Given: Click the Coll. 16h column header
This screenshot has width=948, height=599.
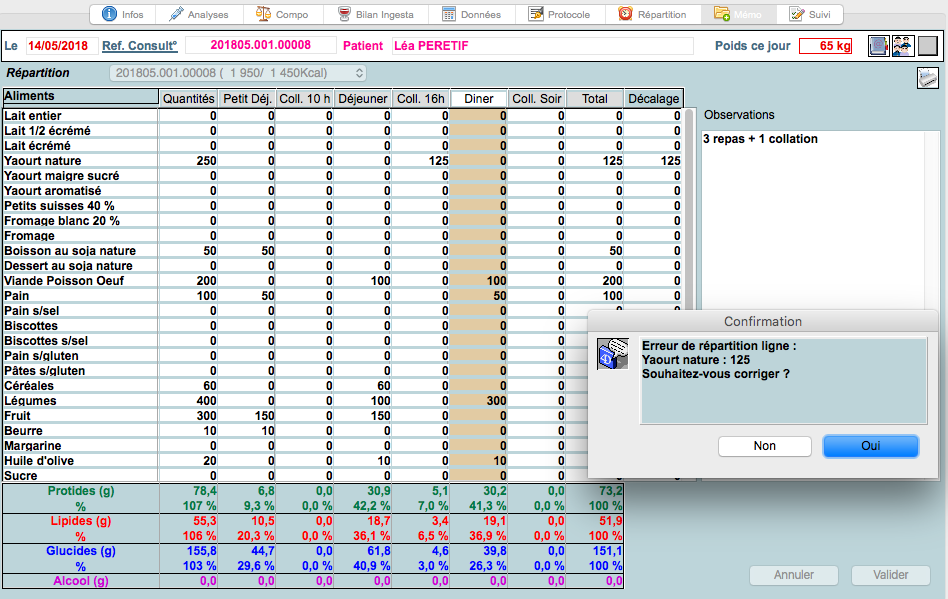Looking at the screenshot, I should point(421,99).
